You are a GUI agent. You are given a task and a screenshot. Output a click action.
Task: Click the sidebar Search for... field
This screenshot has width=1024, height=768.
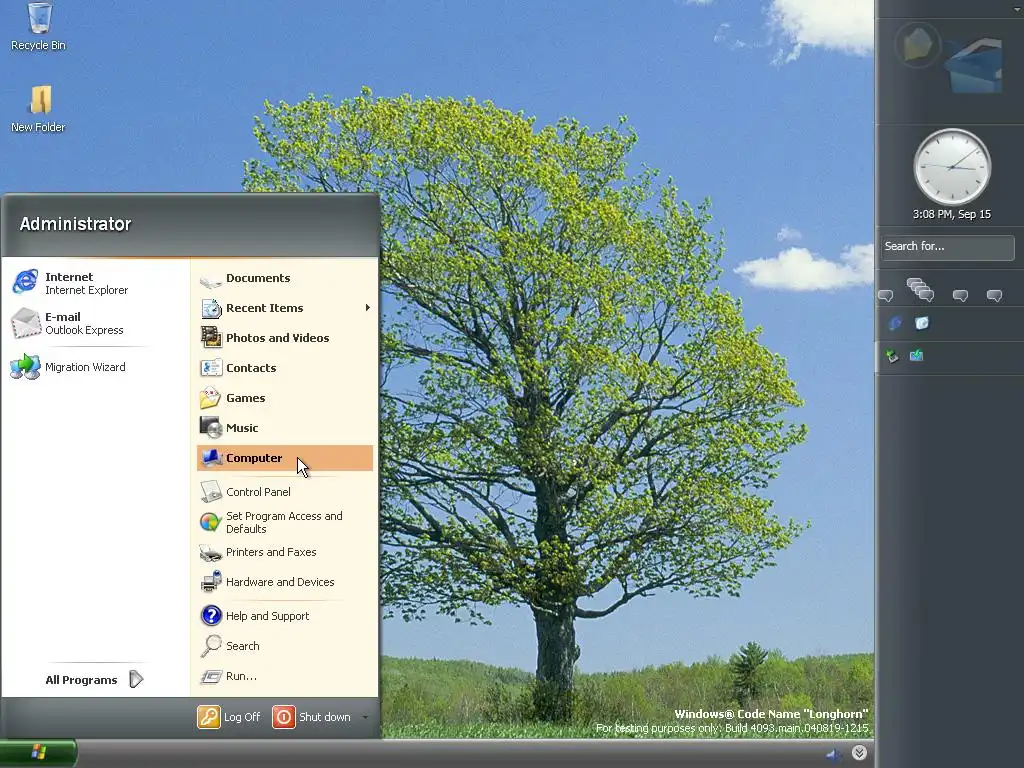pos(948,247)
